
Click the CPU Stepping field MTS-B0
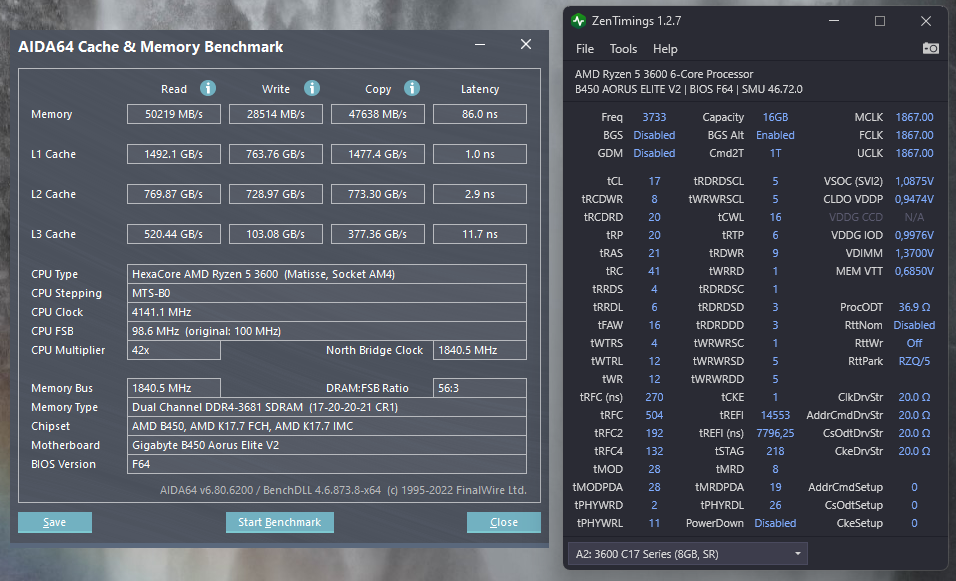(327, 293)
